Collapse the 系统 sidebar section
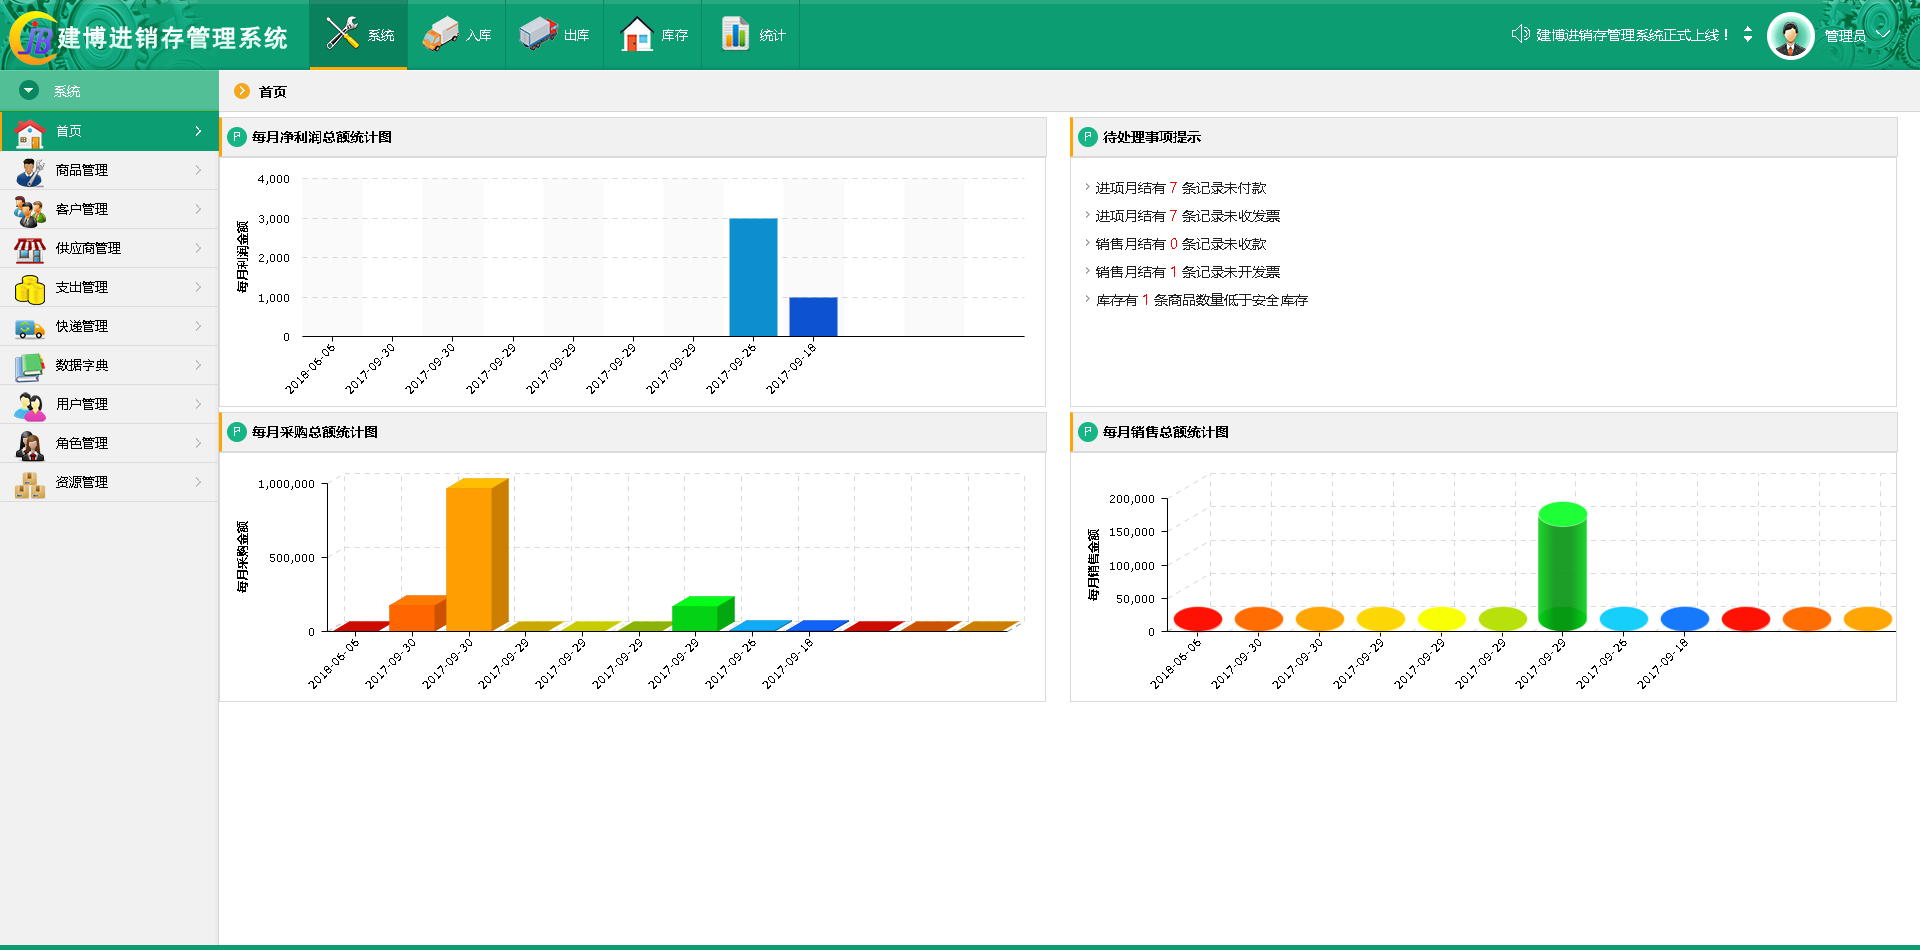This screenshot has height=950, width=1920. [29, 91]
